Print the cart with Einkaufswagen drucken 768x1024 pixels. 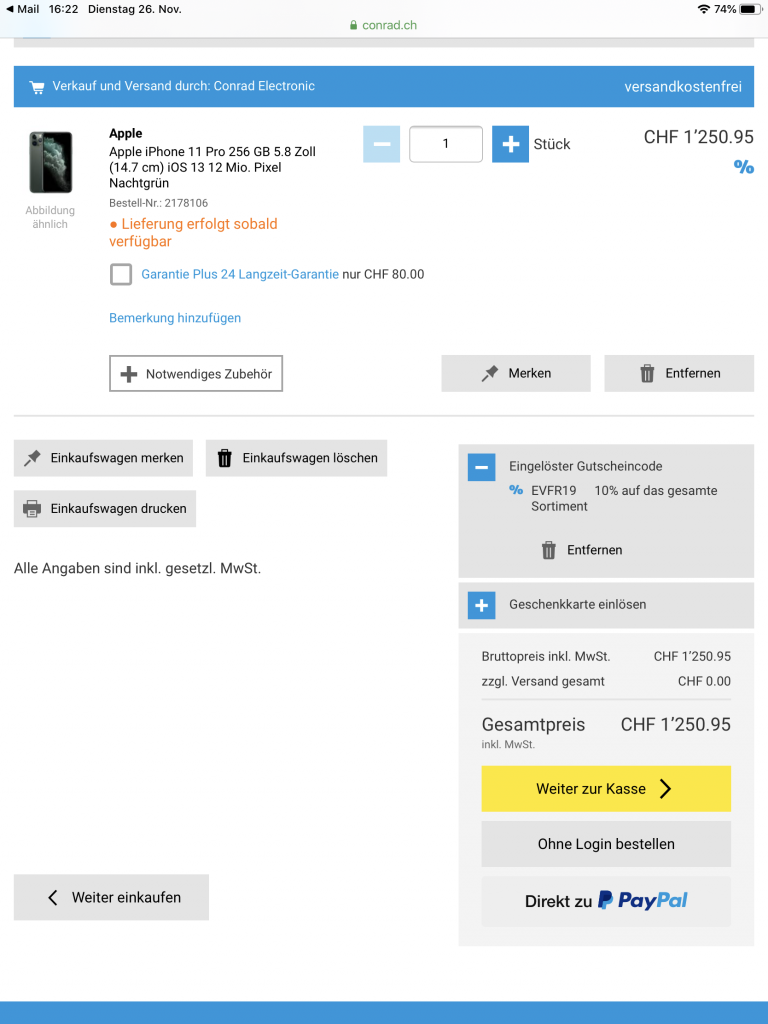click(x=104, y=509)
